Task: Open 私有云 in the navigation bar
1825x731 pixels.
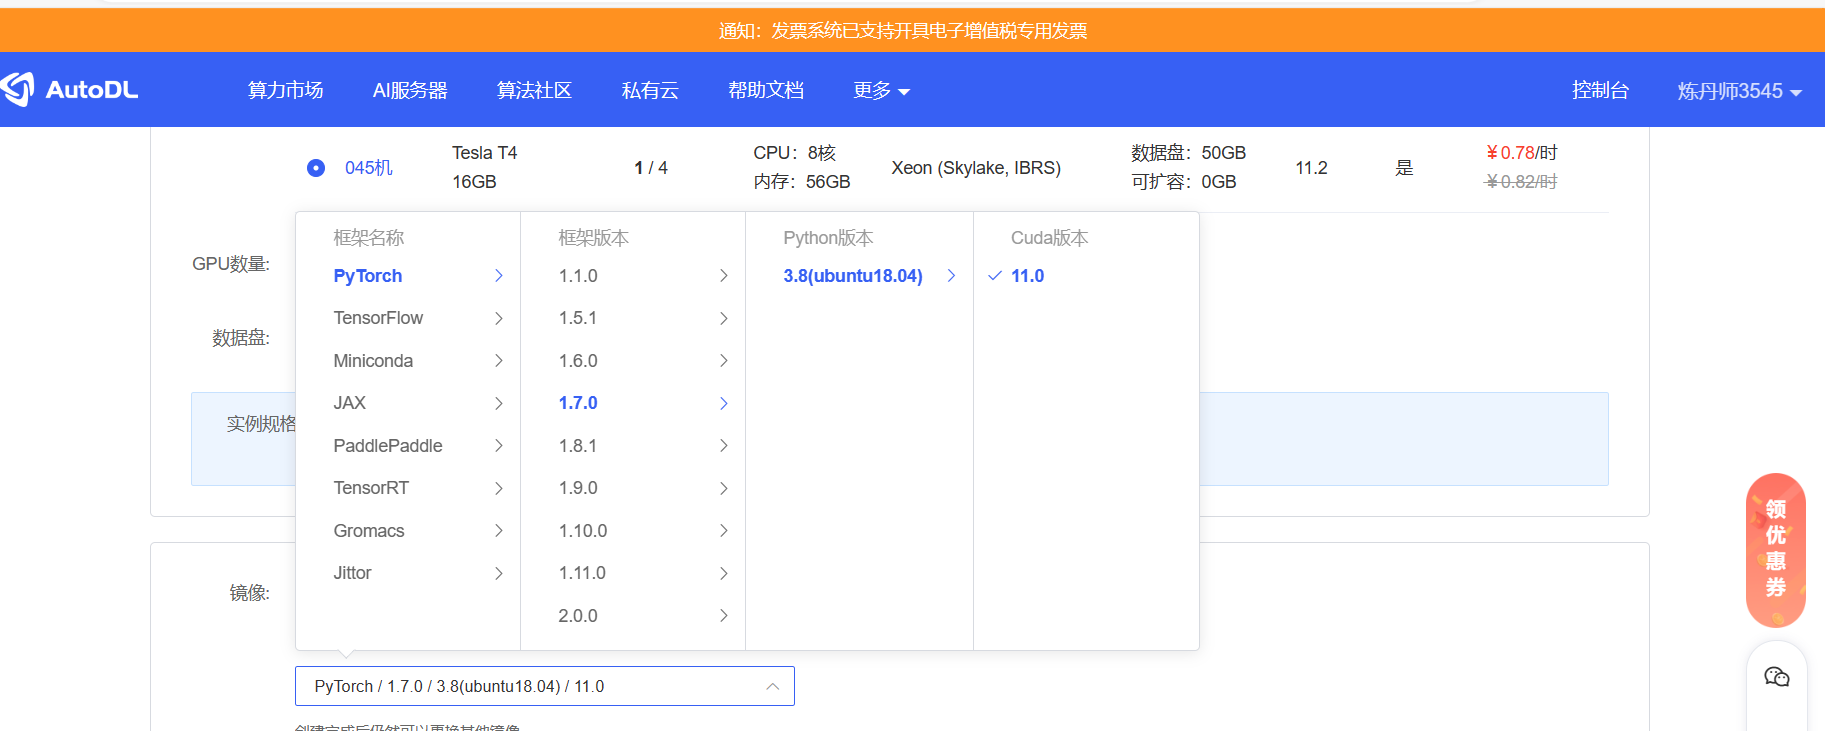Action: click(x=650, y=90)
